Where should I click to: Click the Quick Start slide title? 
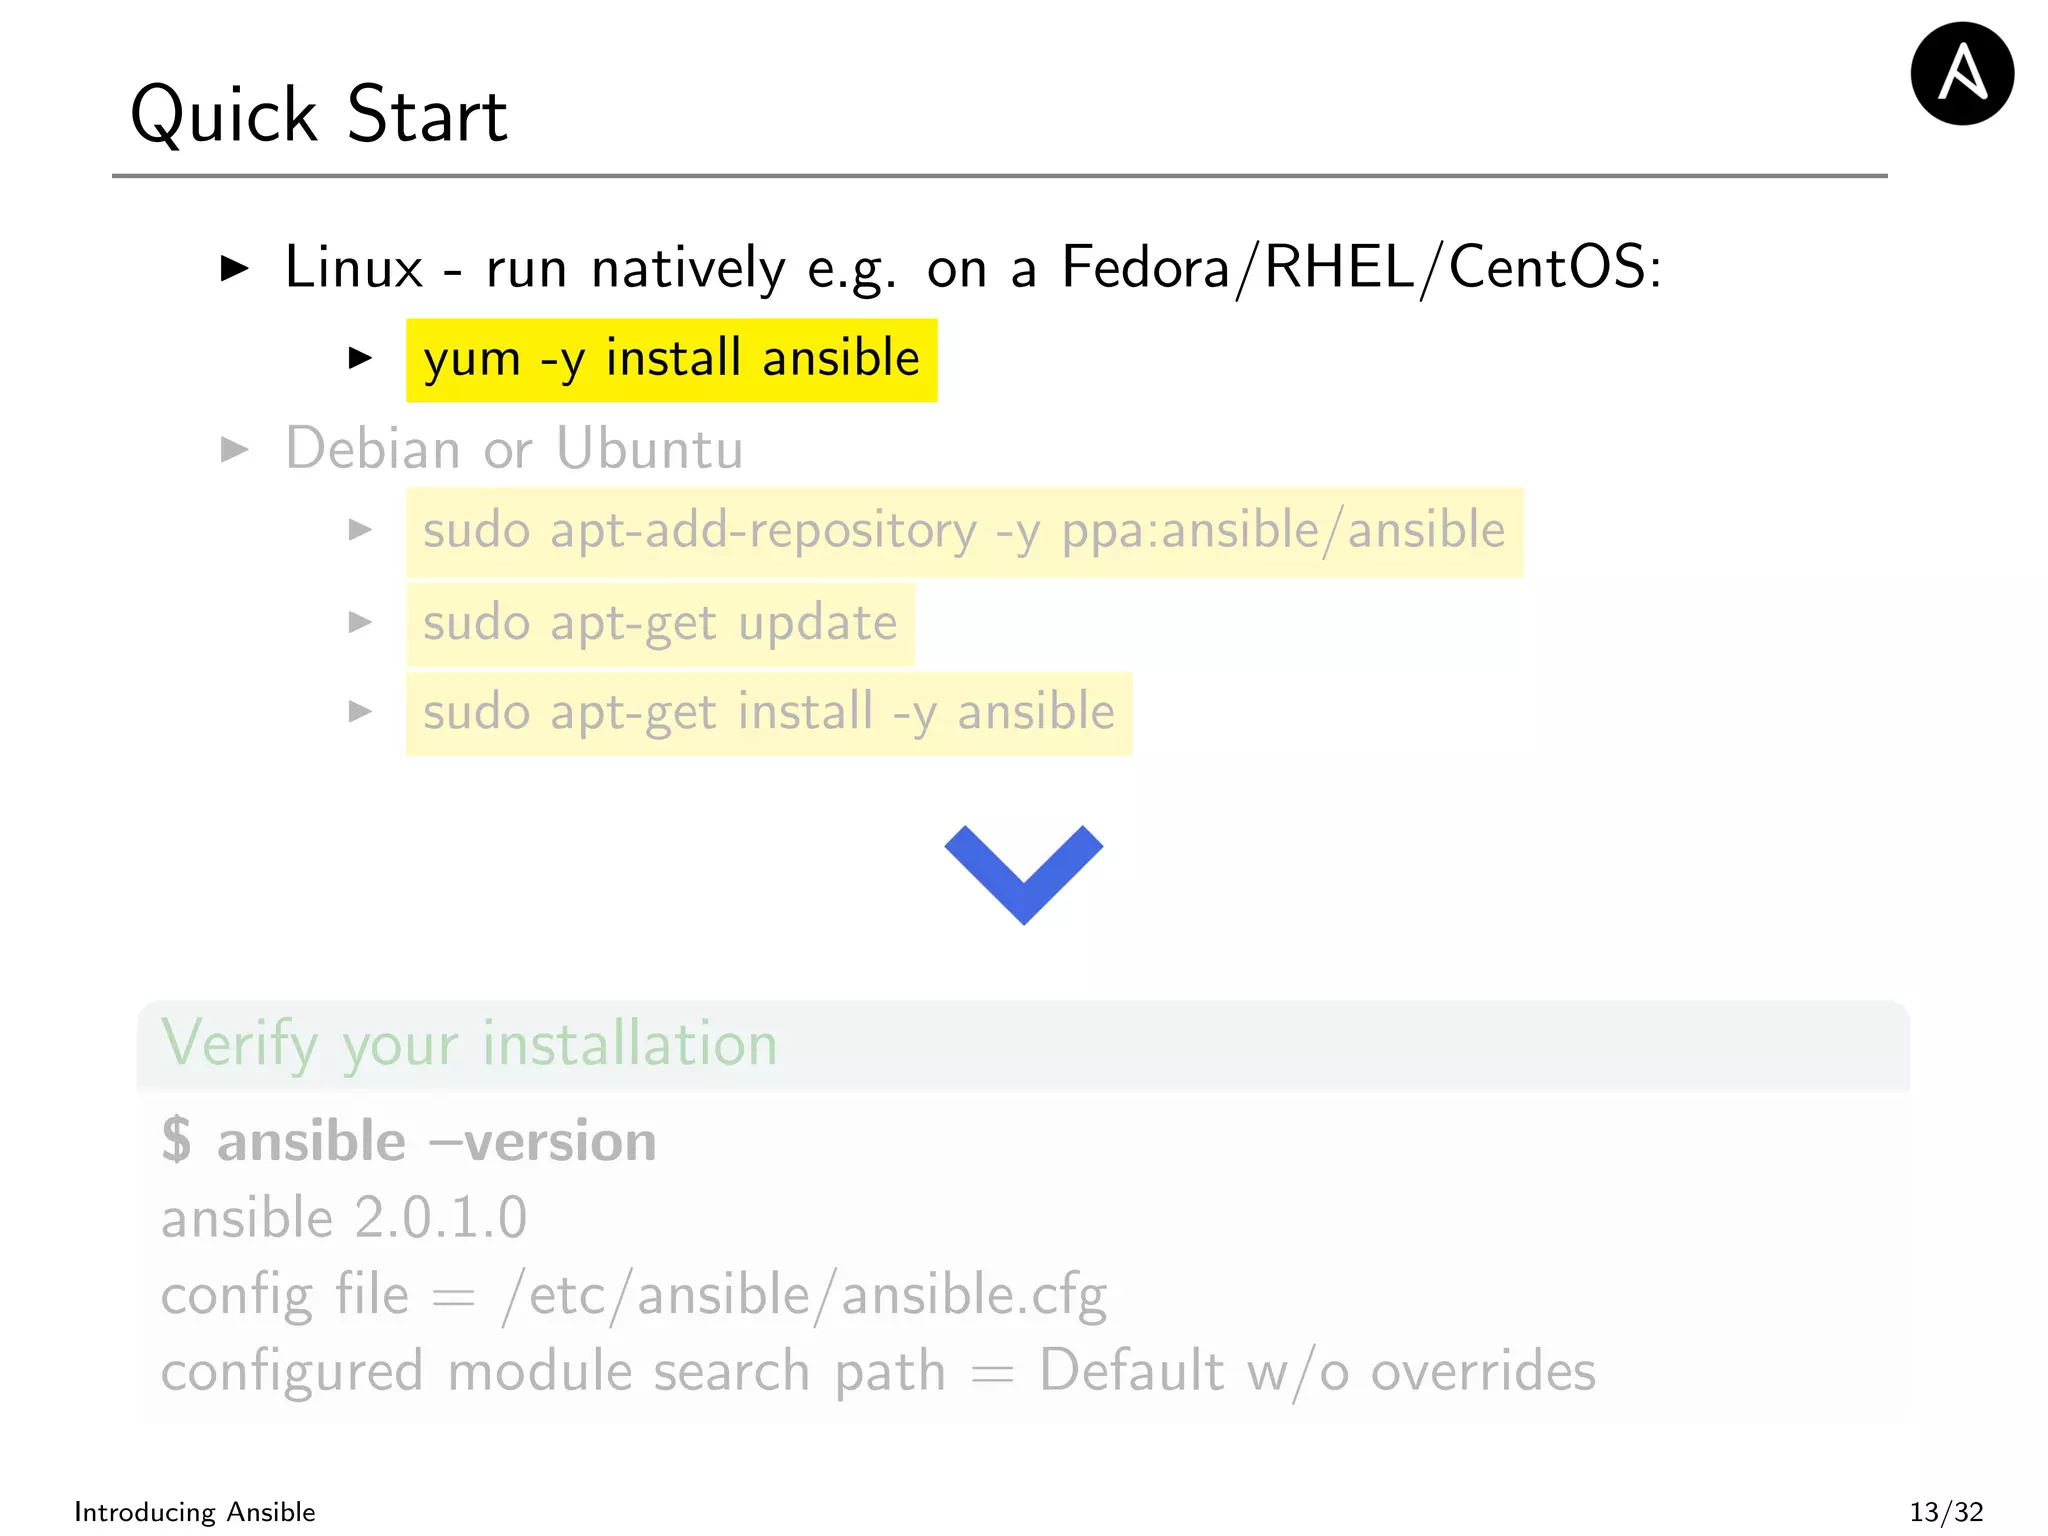319,115
